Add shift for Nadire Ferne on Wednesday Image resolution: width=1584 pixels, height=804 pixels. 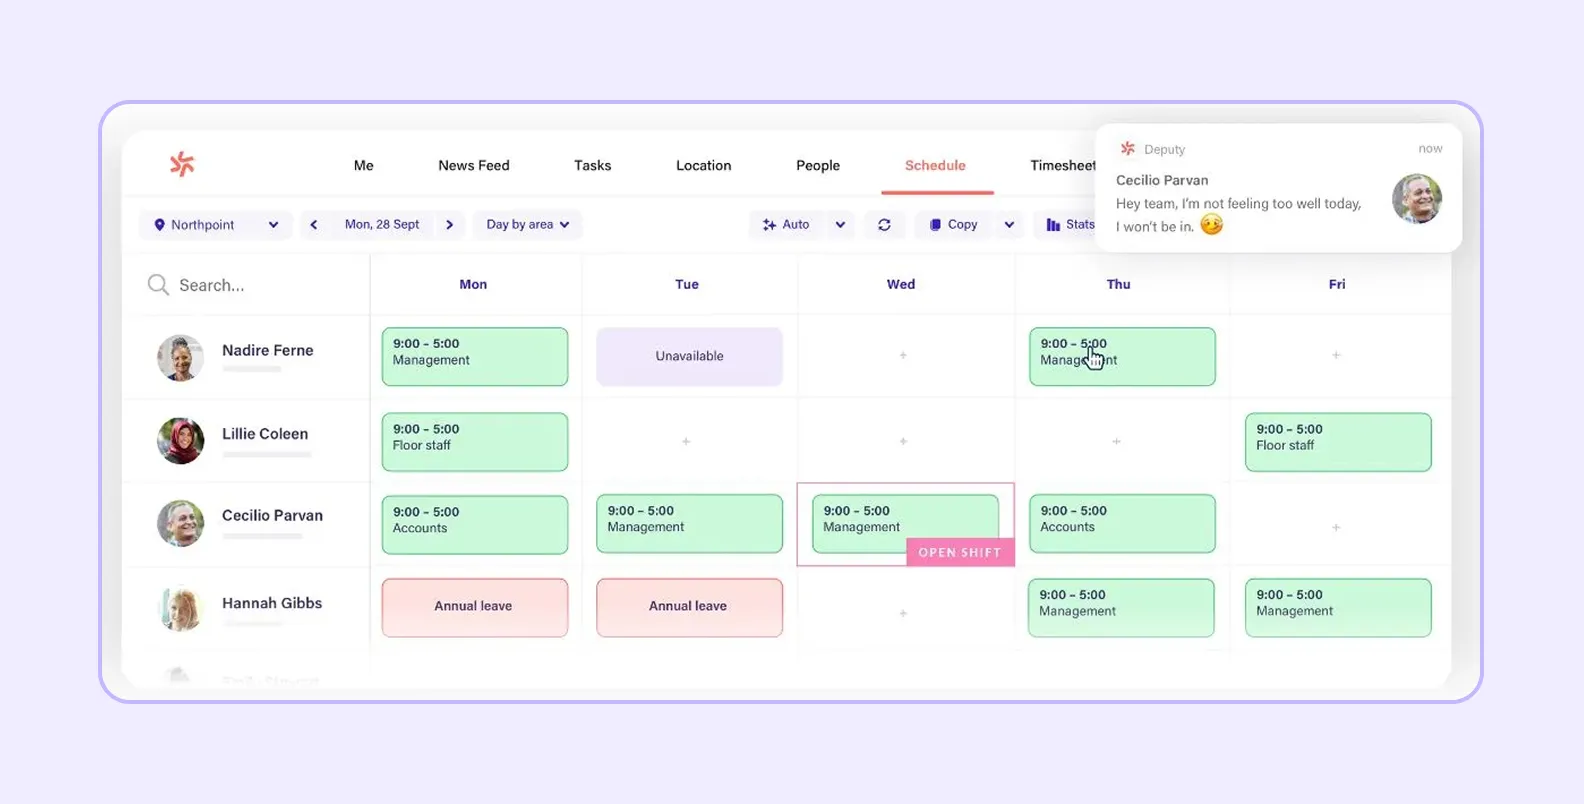click(x=903, y=355)
